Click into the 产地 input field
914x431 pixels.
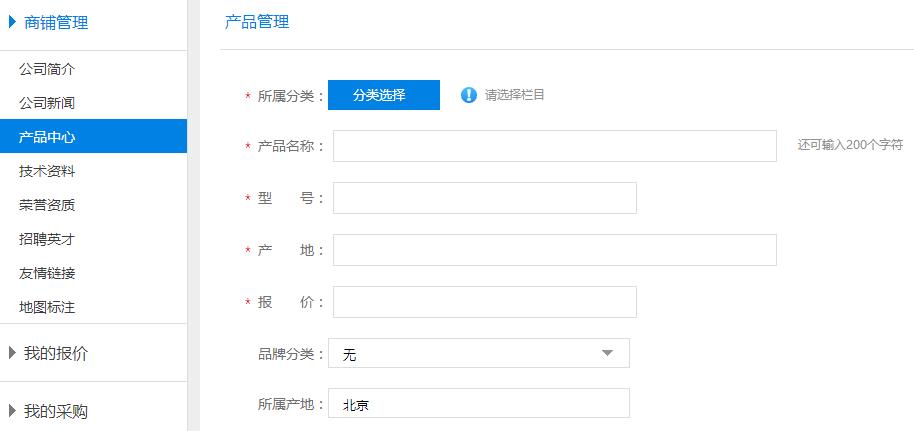pos(554,250)
